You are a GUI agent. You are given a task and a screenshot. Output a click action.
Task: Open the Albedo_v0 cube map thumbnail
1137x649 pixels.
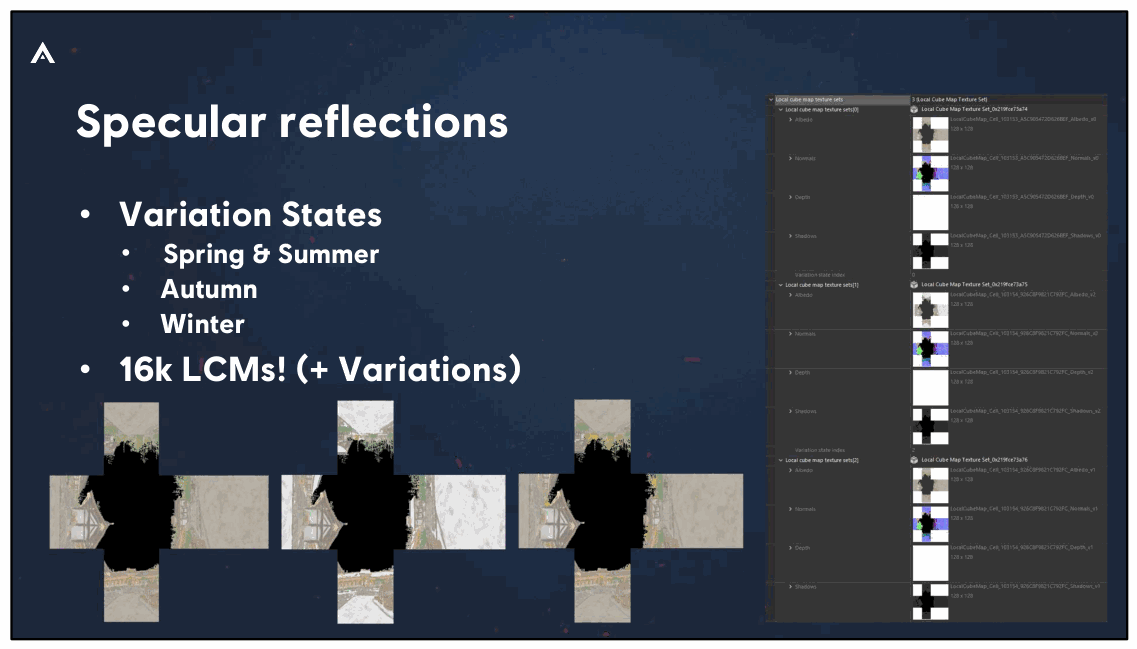(930, 134)
